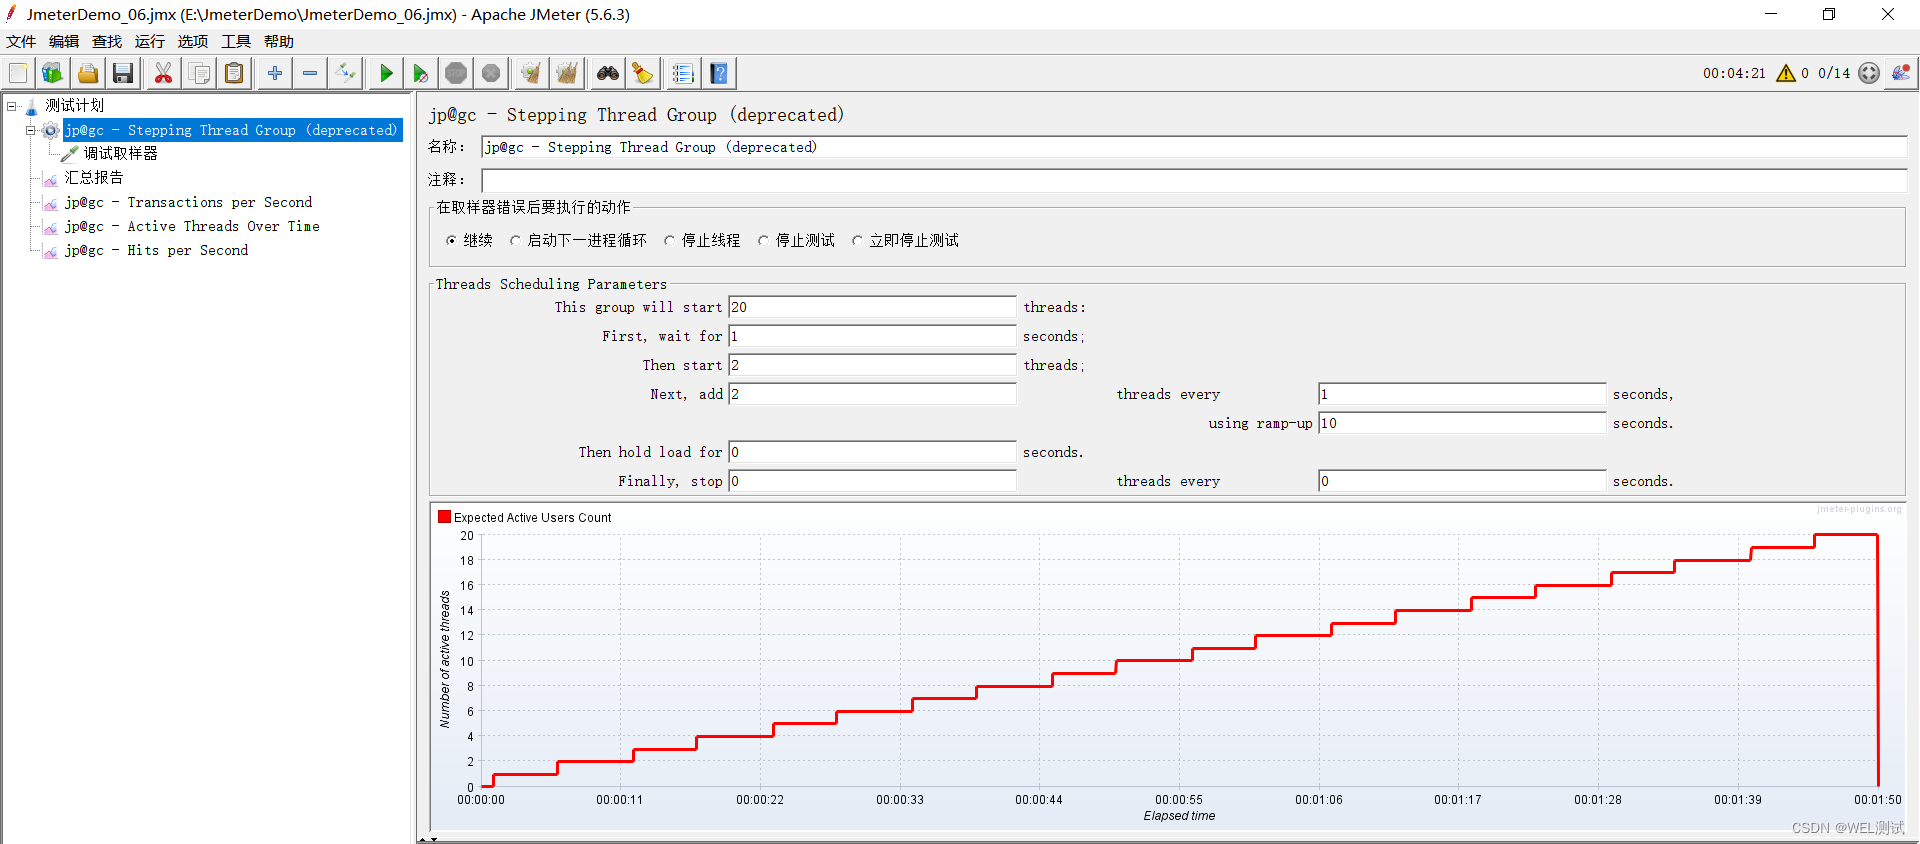Stop the test with STOP icon
Viewport: 1920px width, 844px height.
(456, 73)
